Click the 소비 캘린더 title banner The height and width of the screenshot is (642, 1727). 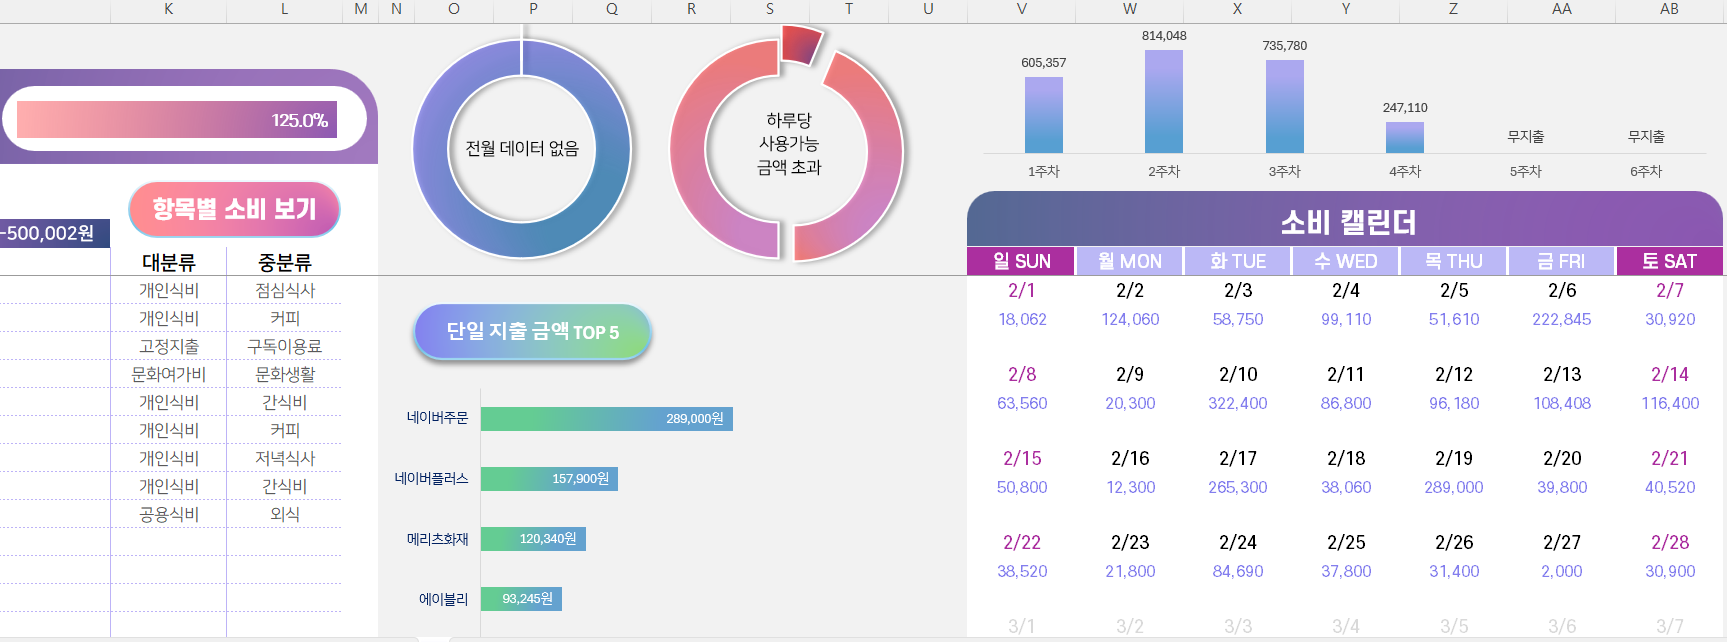[1345, 221]
